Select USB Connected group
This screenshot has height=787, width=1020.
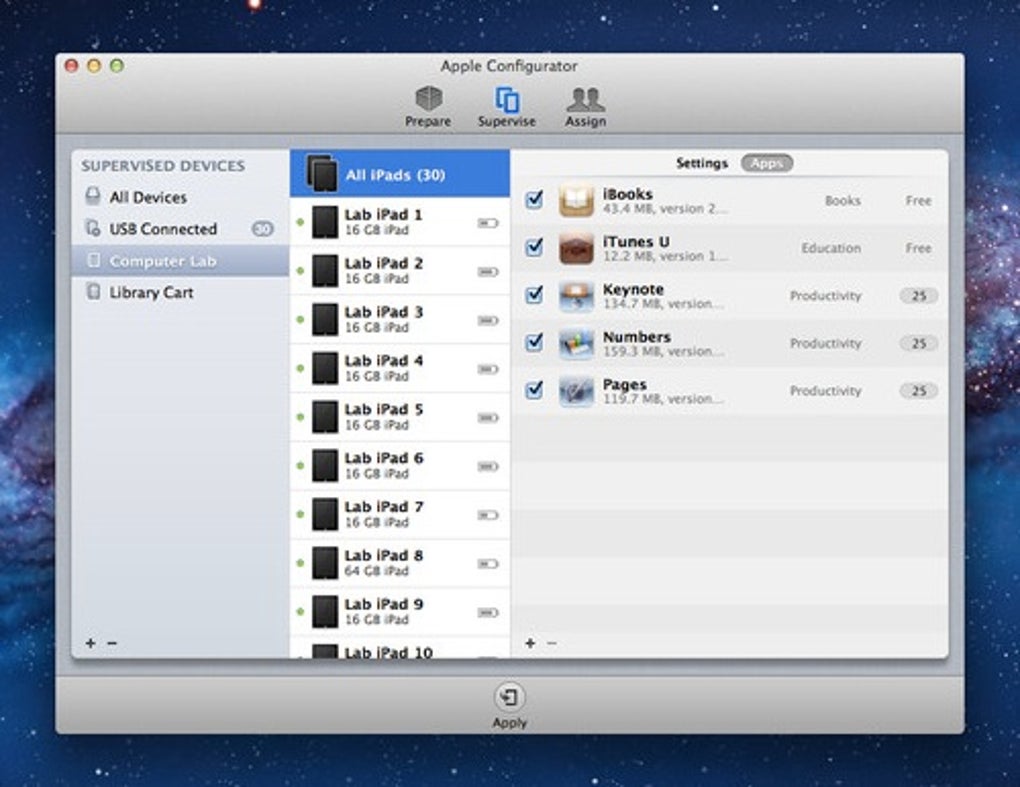(x=162, y=229)
